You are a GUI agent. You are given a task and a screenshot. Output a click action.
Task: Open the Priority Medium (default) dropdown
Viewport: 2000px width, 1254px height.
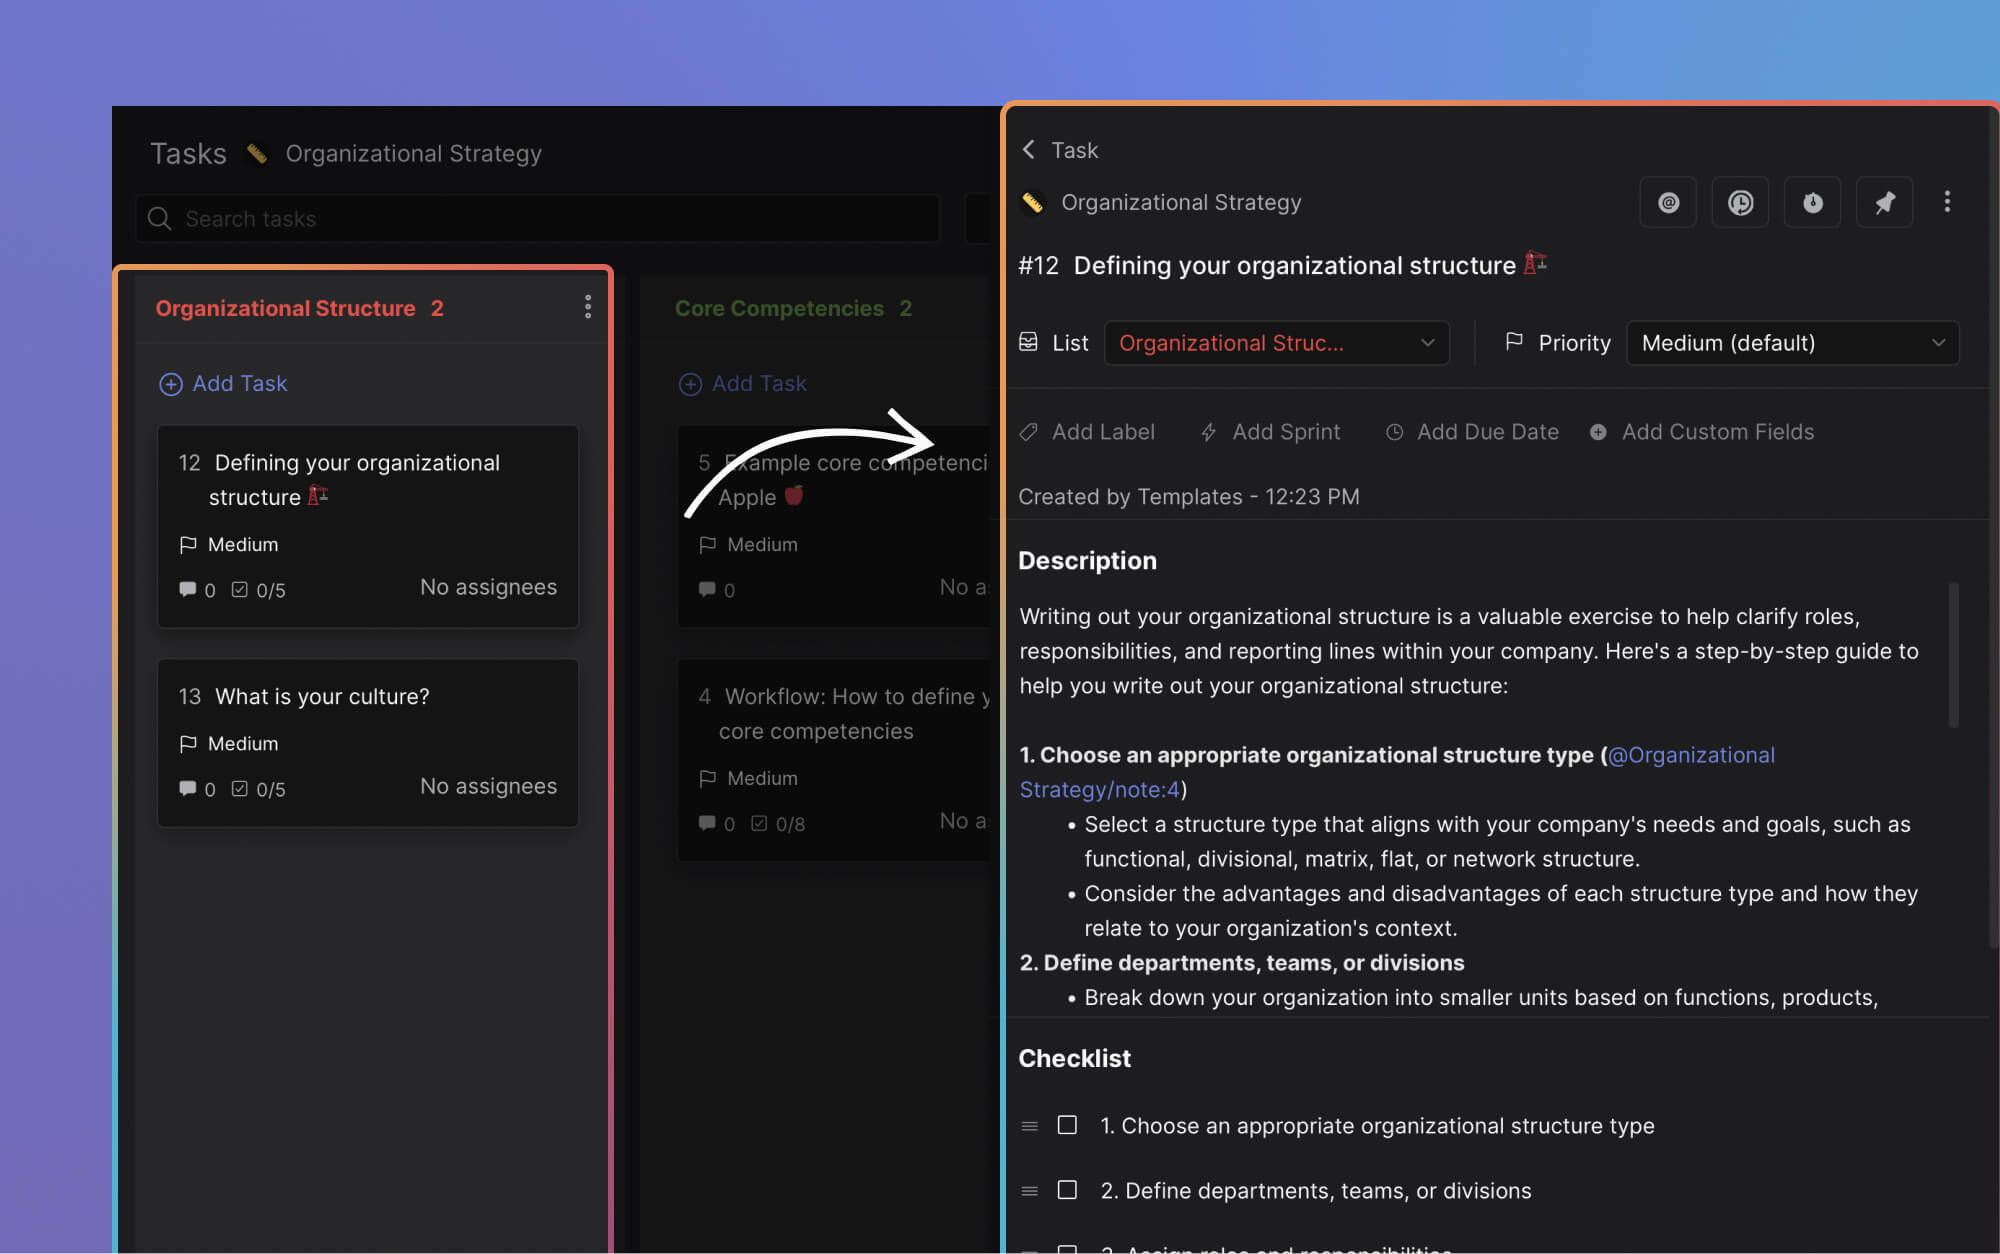click(x=1792, y=343)
